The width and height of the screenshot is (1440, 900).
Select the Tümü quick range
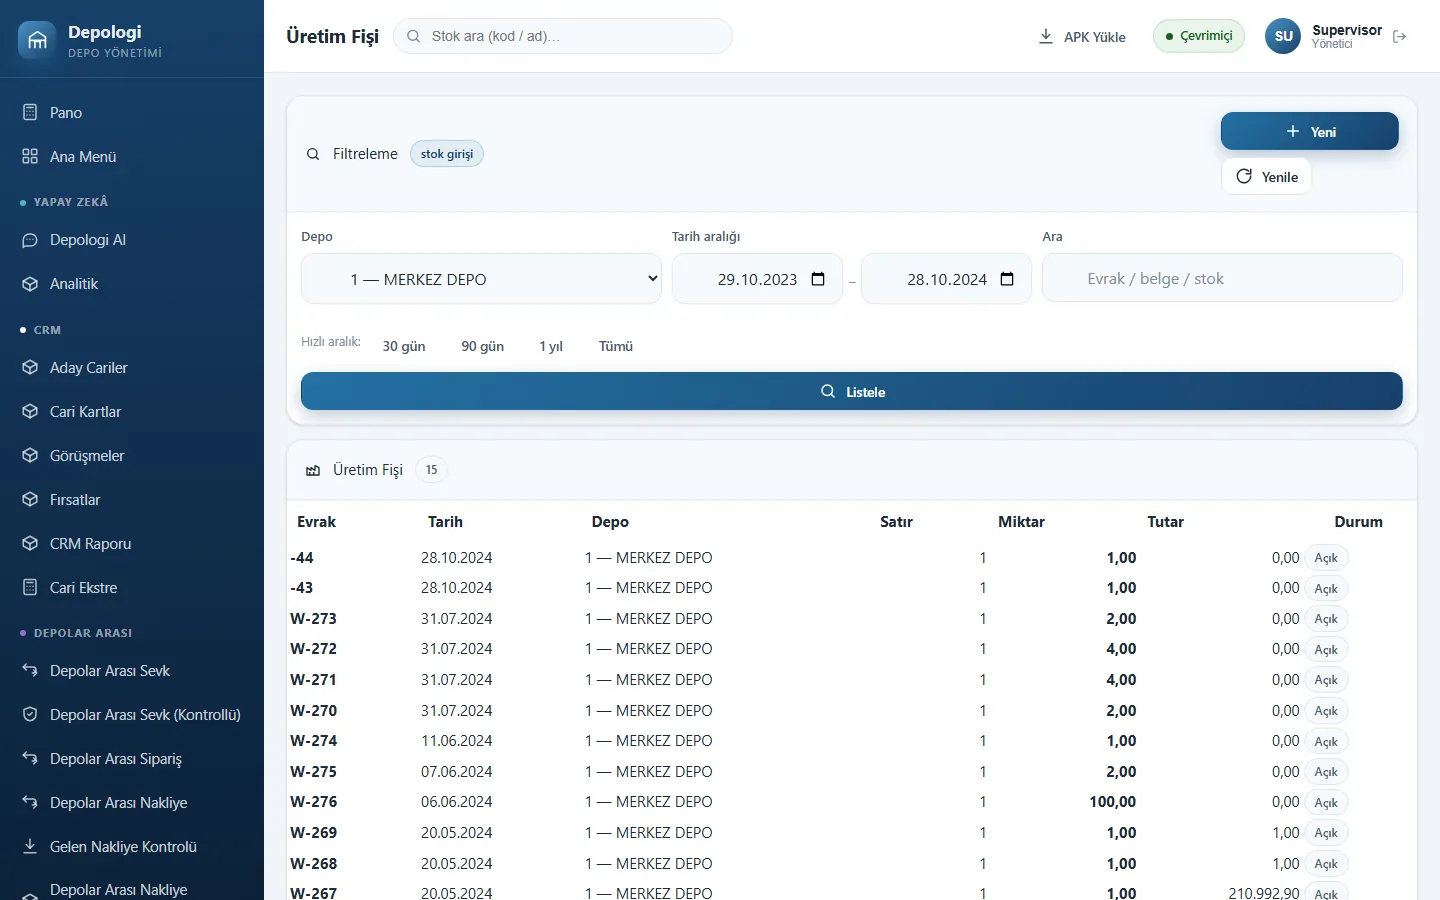[x=616, y=346]
